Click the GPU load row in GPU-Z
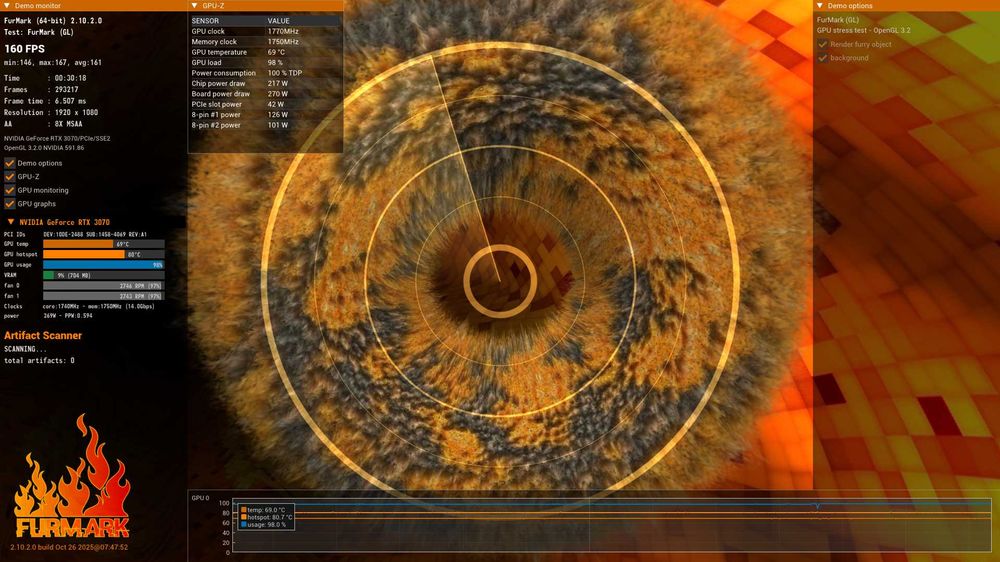Image resolution: width=1000 pixels, height=562 pixels. point(265,63)
